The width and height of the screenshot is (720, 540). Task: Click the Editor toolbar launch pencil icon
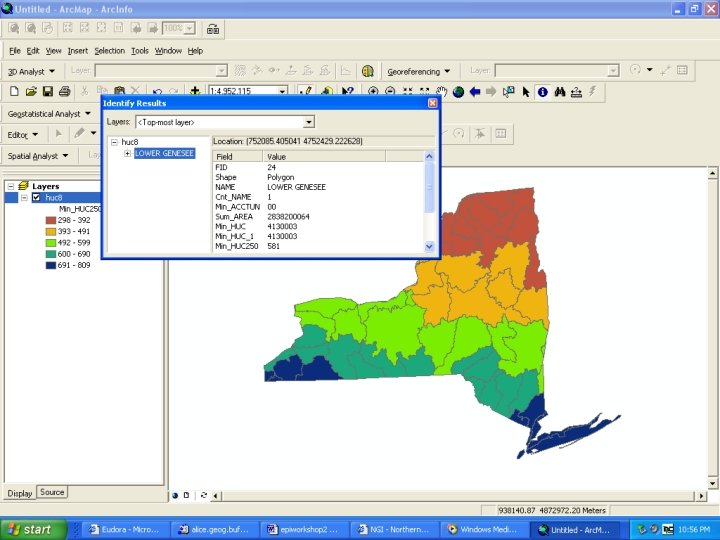click(305, 91)
